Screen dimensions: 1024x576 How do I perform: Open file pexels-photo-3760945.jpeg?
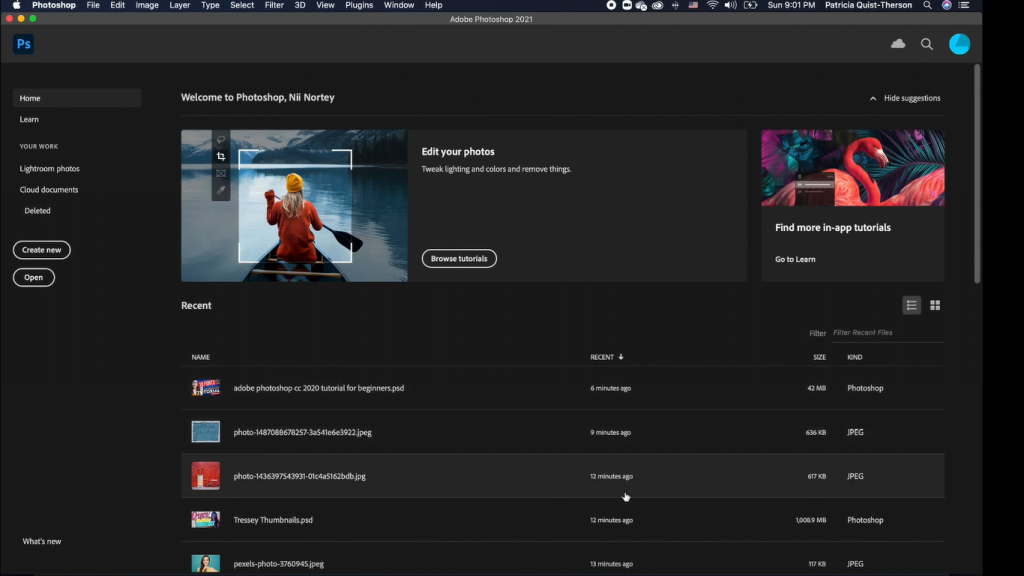click(279, 564)
